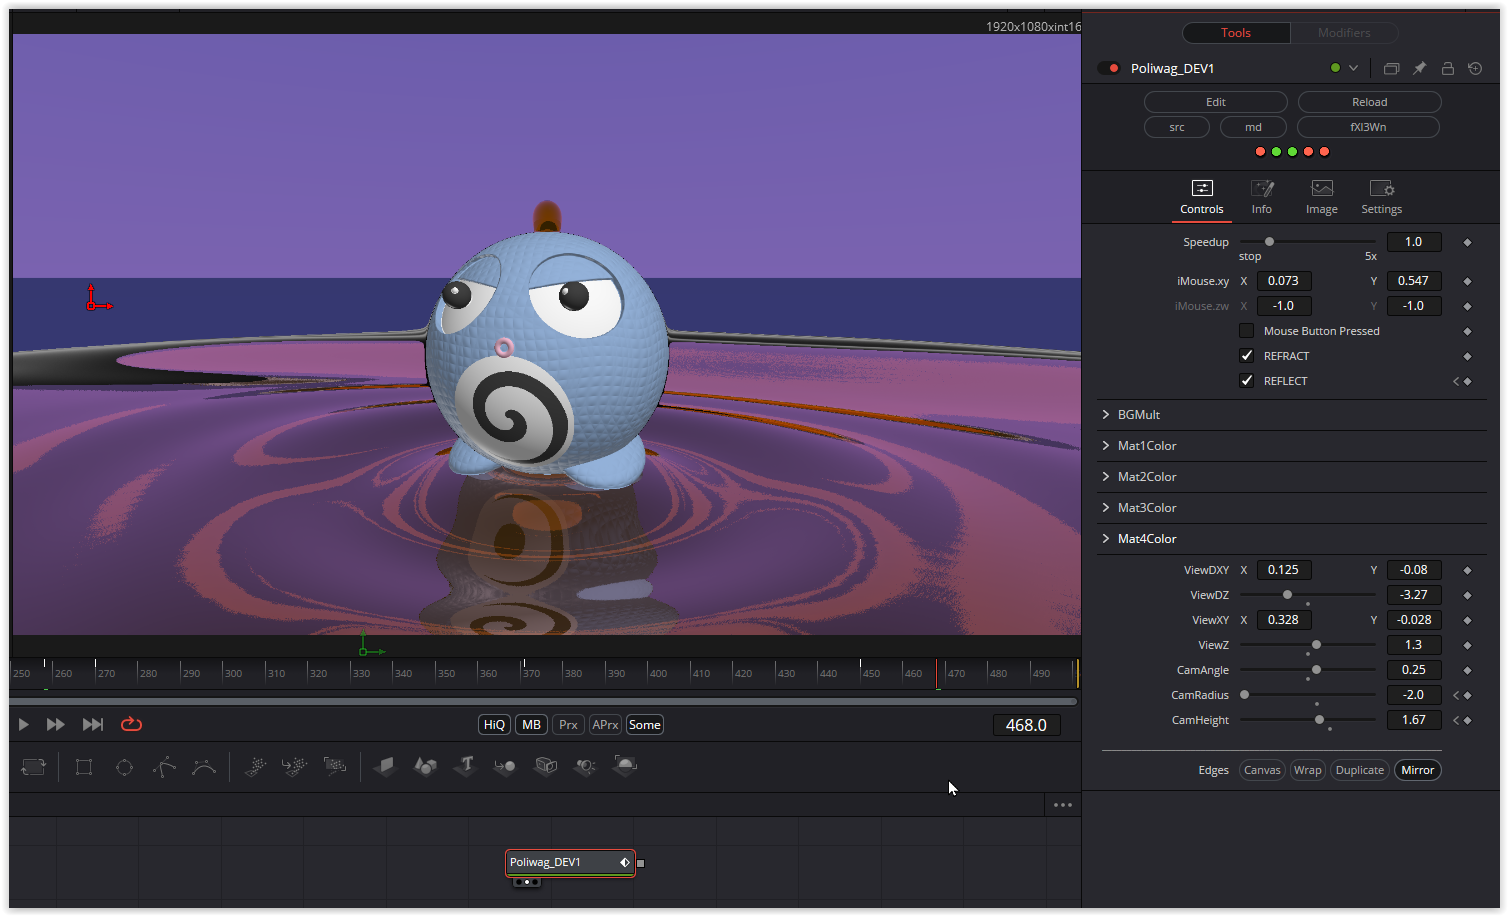1508x916 pixels.
Task: Click the Edit button
Action: (1216, 102)
